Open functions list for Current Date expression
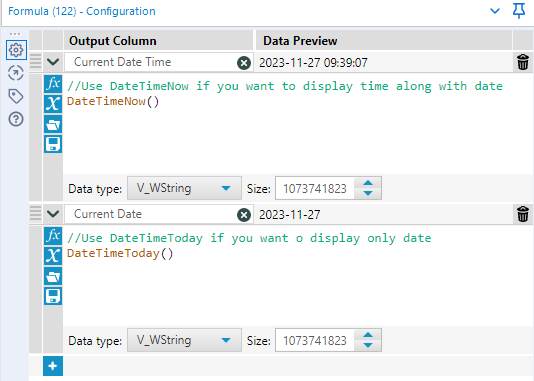Image resolution: width=534 pixels, height=381 pixels. coord(53,236)
